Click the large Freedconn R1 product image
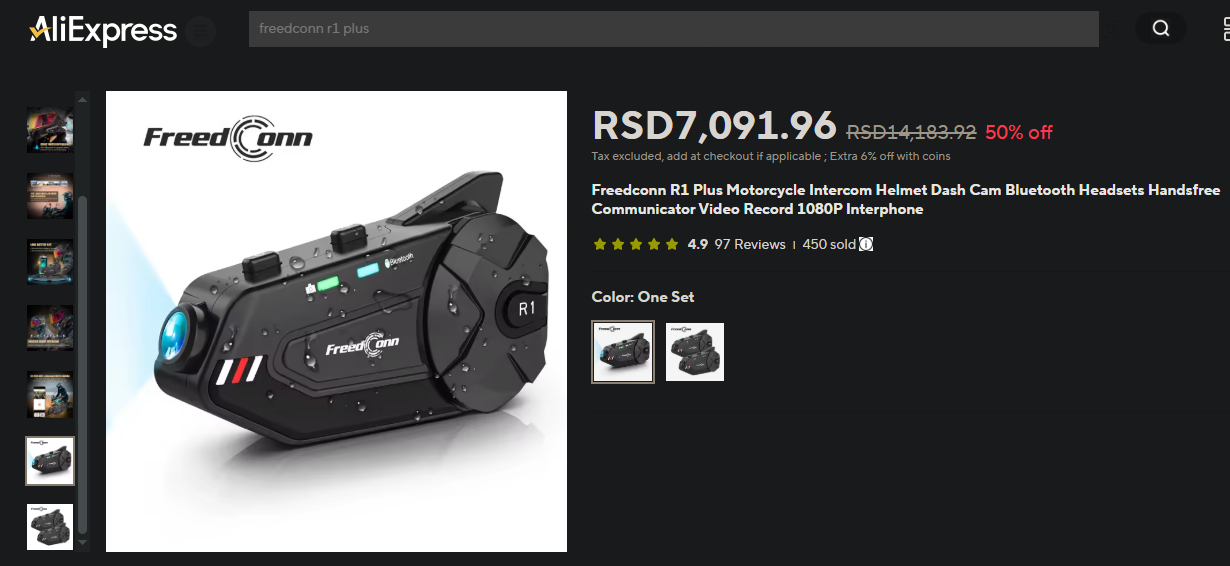1230x566 pixels. [337, 322]
